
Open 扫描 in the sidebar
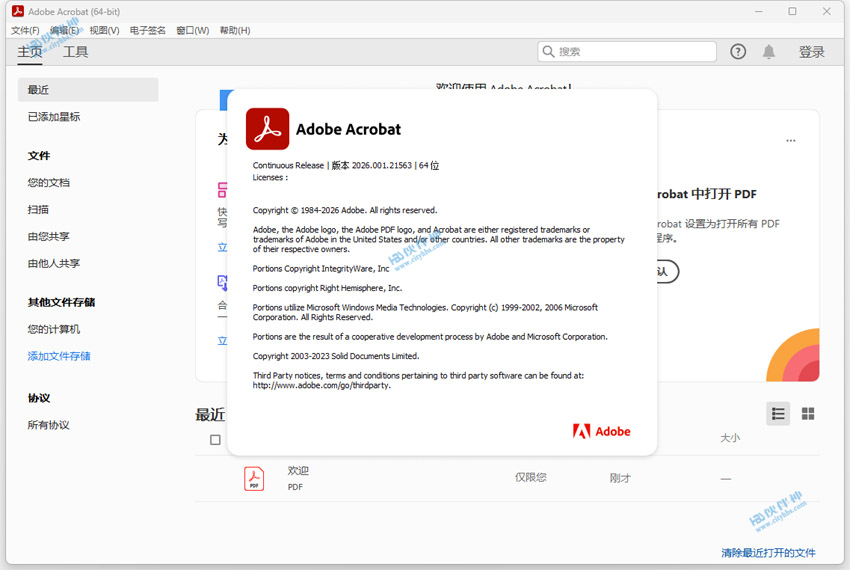[x=38, y=209]
